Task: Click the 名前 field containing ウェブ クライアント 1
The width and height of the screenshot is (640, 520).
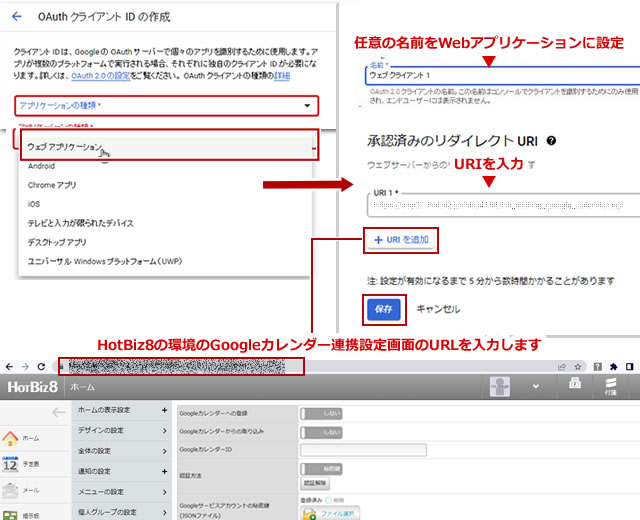Action: [x=503, y=76]
